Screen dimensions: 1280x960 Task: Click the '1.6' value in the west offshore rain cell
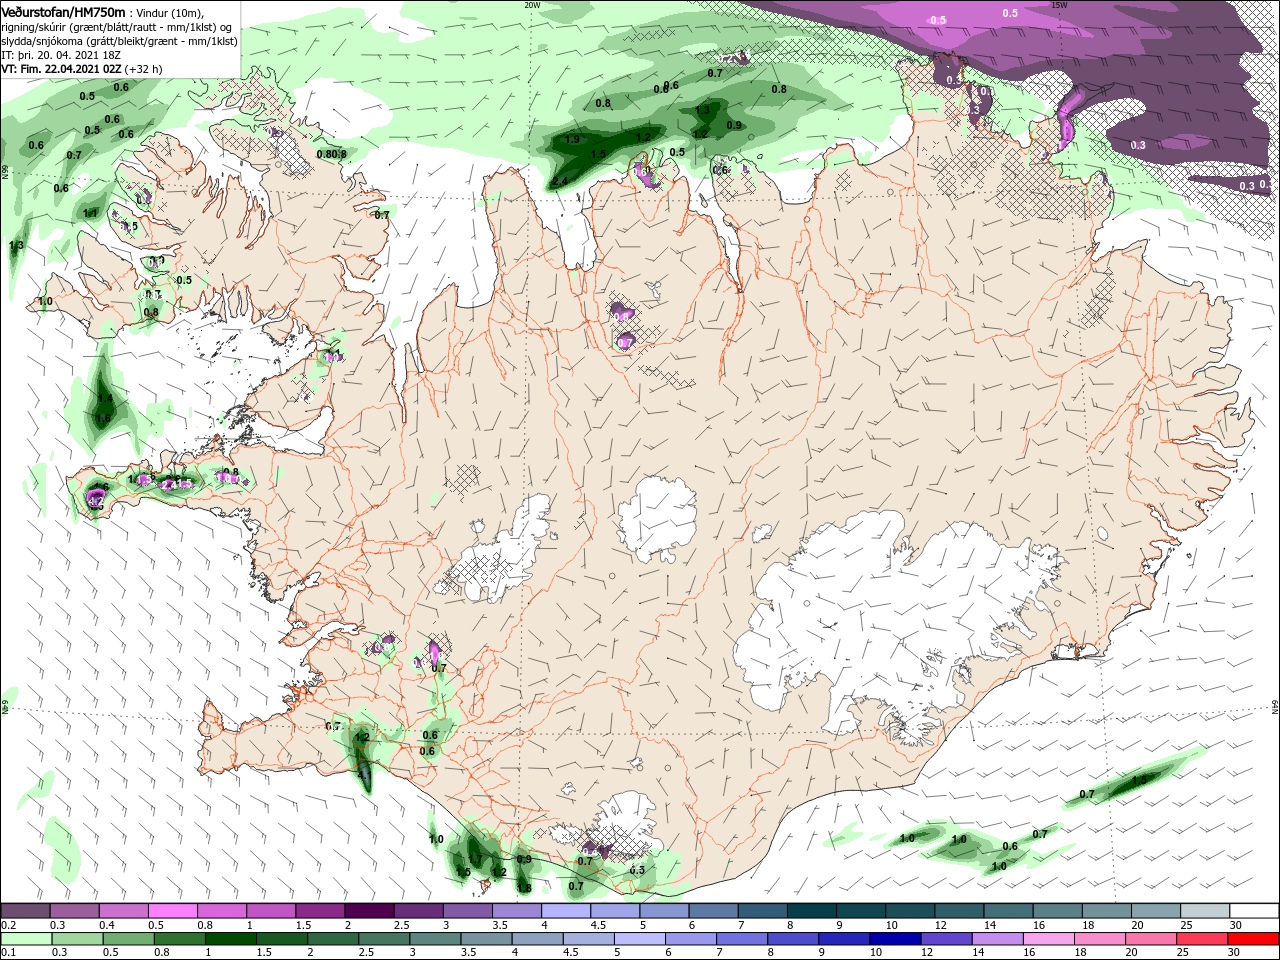tap(103, 418)
